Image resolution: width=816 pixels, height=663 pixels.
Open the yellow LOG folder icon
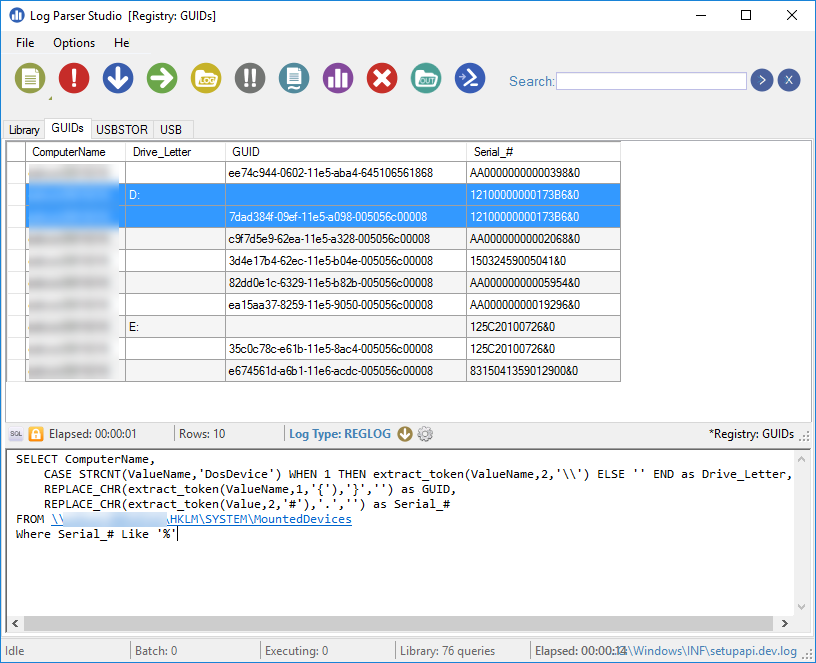pos(206,77)
